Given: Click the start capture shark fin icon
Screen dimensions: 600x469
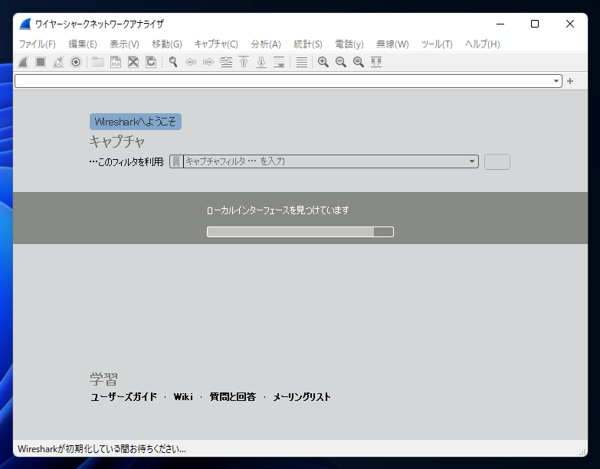Looking at the screenshot, I should 23,62.
